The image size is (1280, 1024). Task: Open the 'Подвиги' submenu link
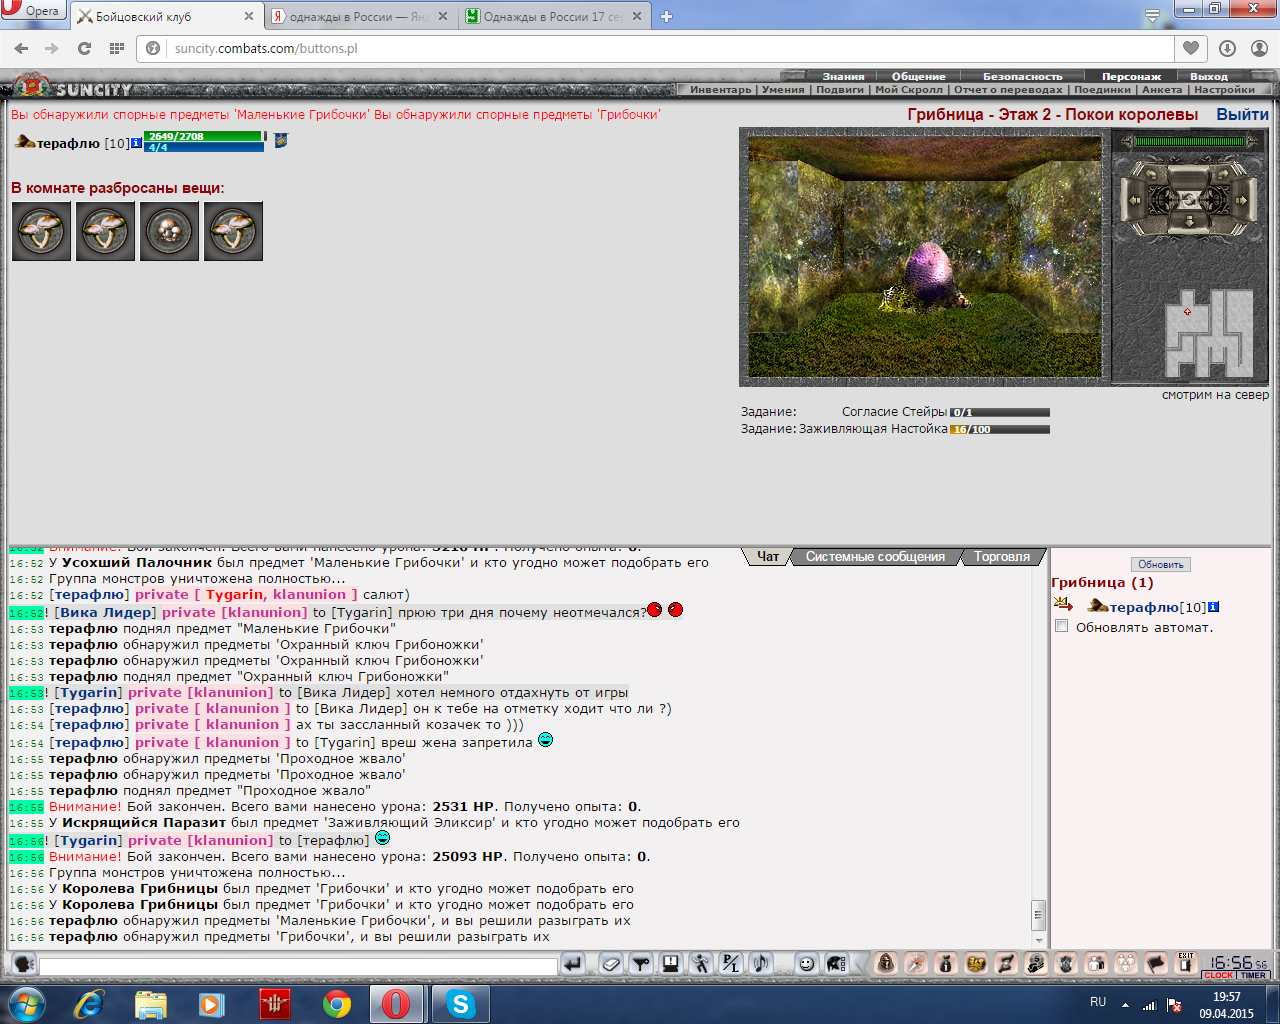point(840,89)
